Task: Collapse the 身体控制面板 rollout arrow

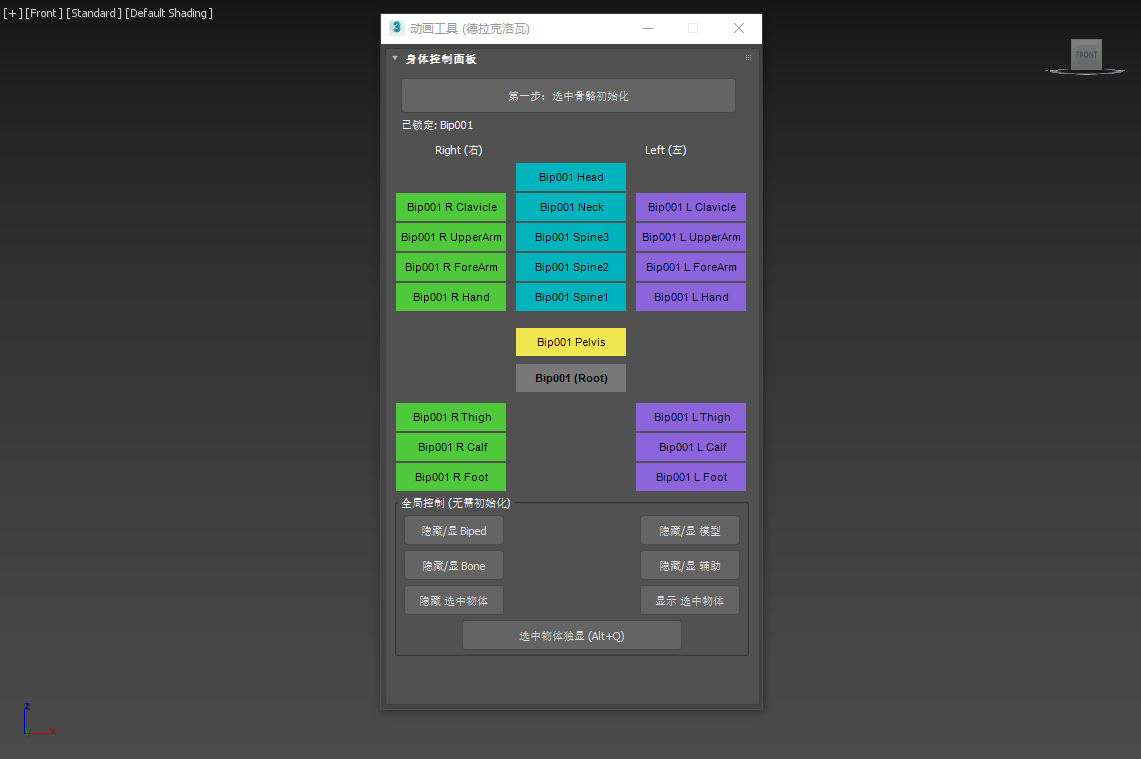Action: pos(395,59)
